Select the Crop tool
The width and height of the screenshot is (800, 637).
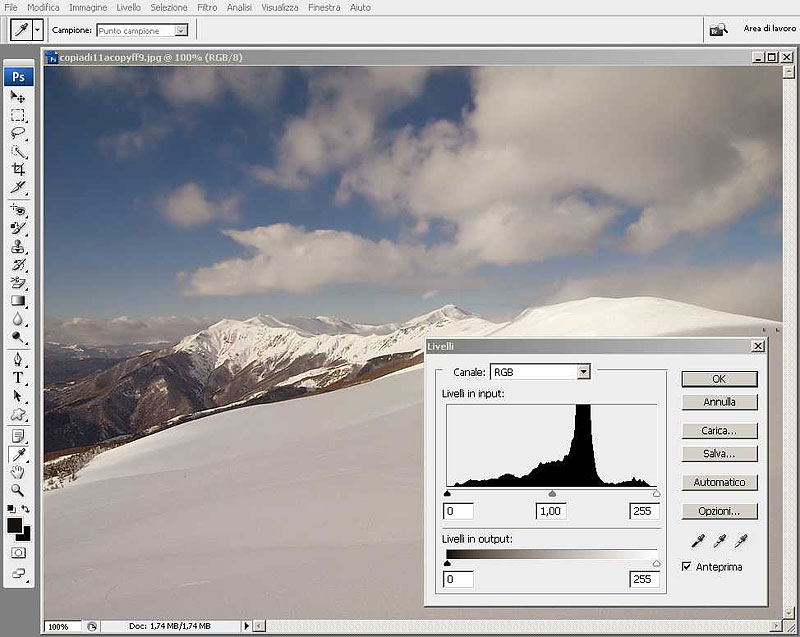pyautogui.click(x=18, y=170)
